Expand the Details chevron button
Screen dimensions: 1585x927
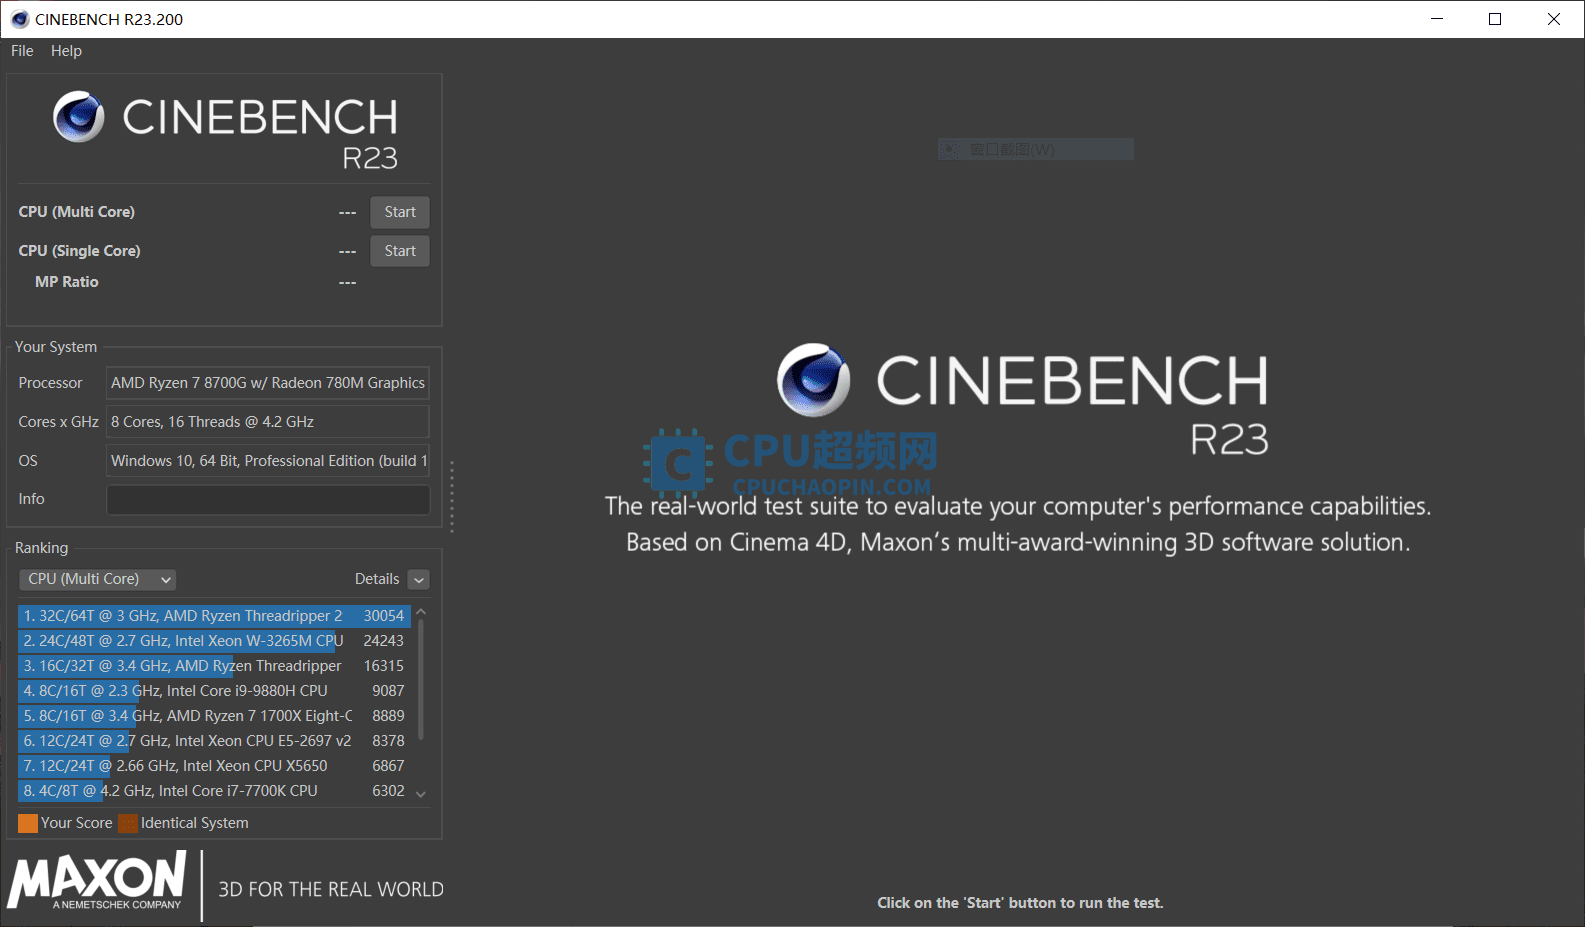coord(419,580)
